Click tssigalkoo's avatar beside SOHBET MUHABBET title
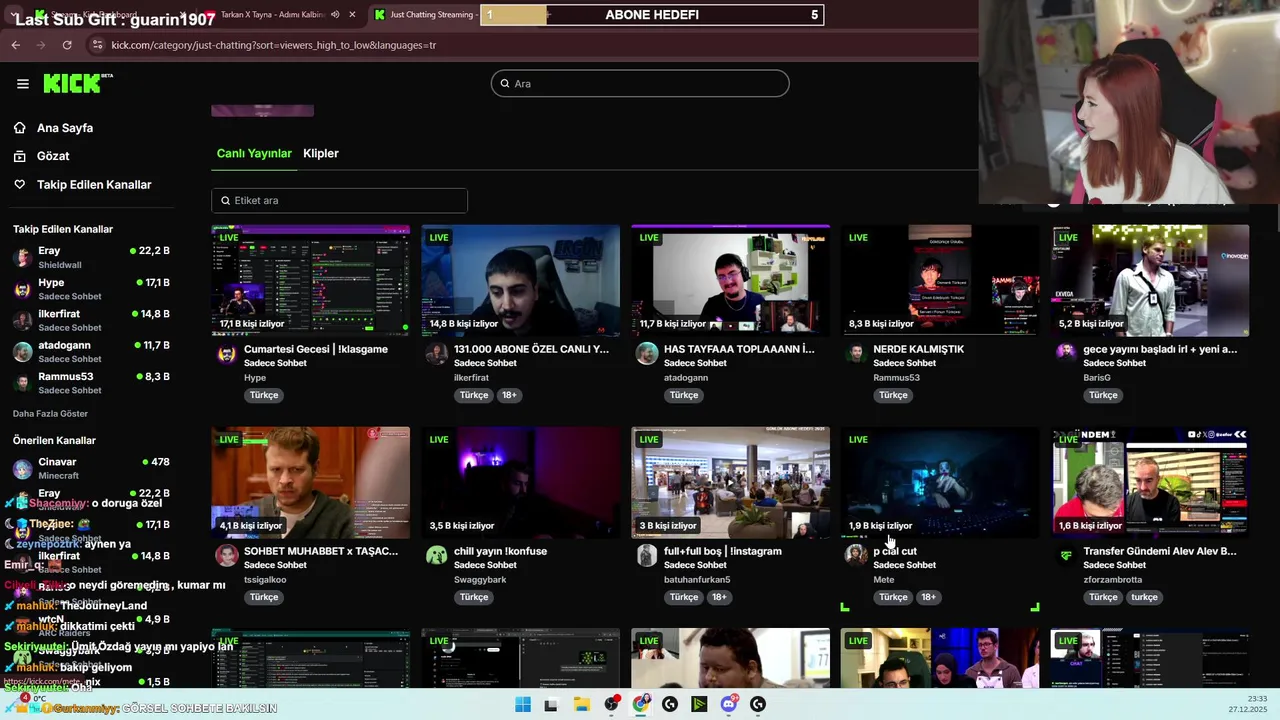1280x720 pixels. (x=227, y=555)
